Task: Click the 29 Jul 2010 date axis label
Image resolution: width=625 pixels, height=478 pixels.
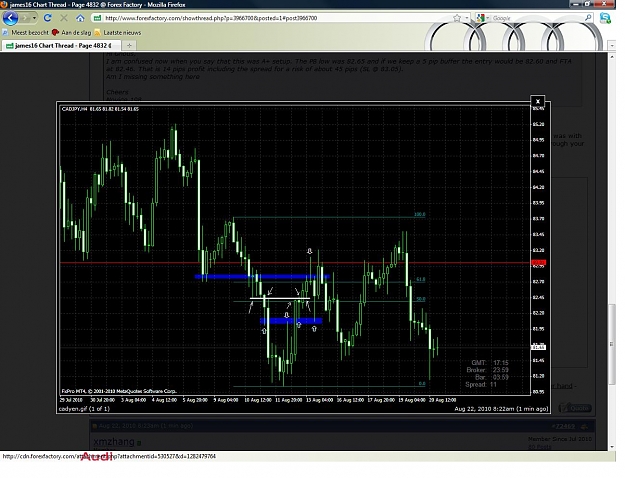Action: click(71, 400)
